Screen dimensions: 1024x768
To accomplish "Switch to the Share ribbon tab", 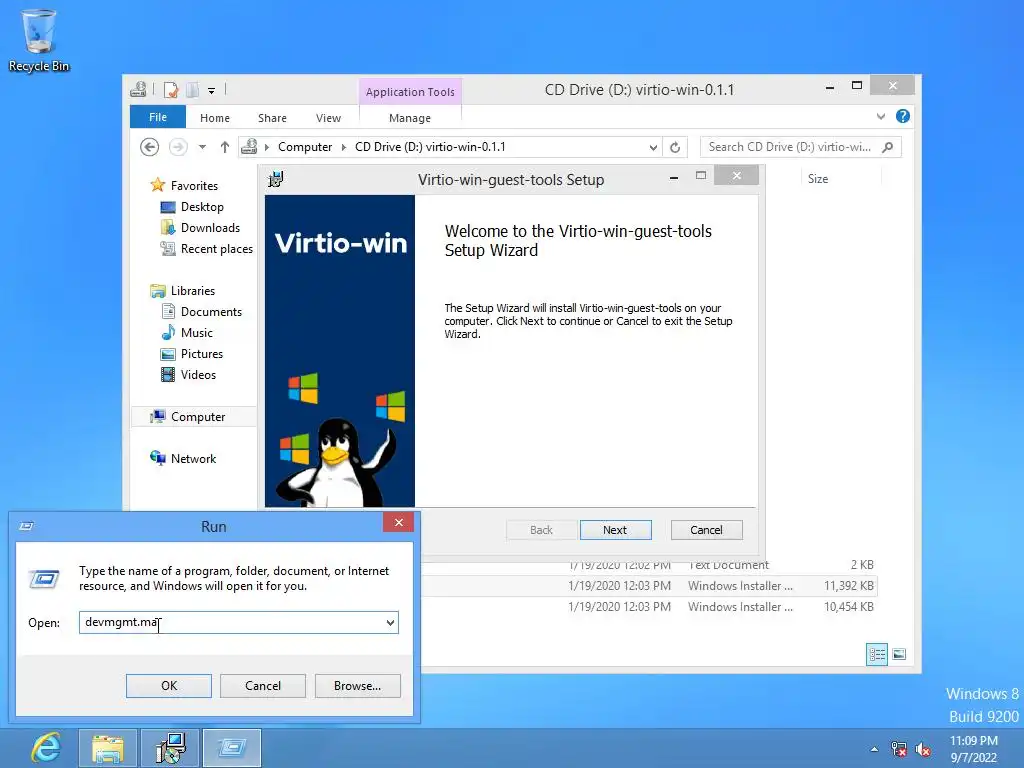I will (x=272, y=118).
